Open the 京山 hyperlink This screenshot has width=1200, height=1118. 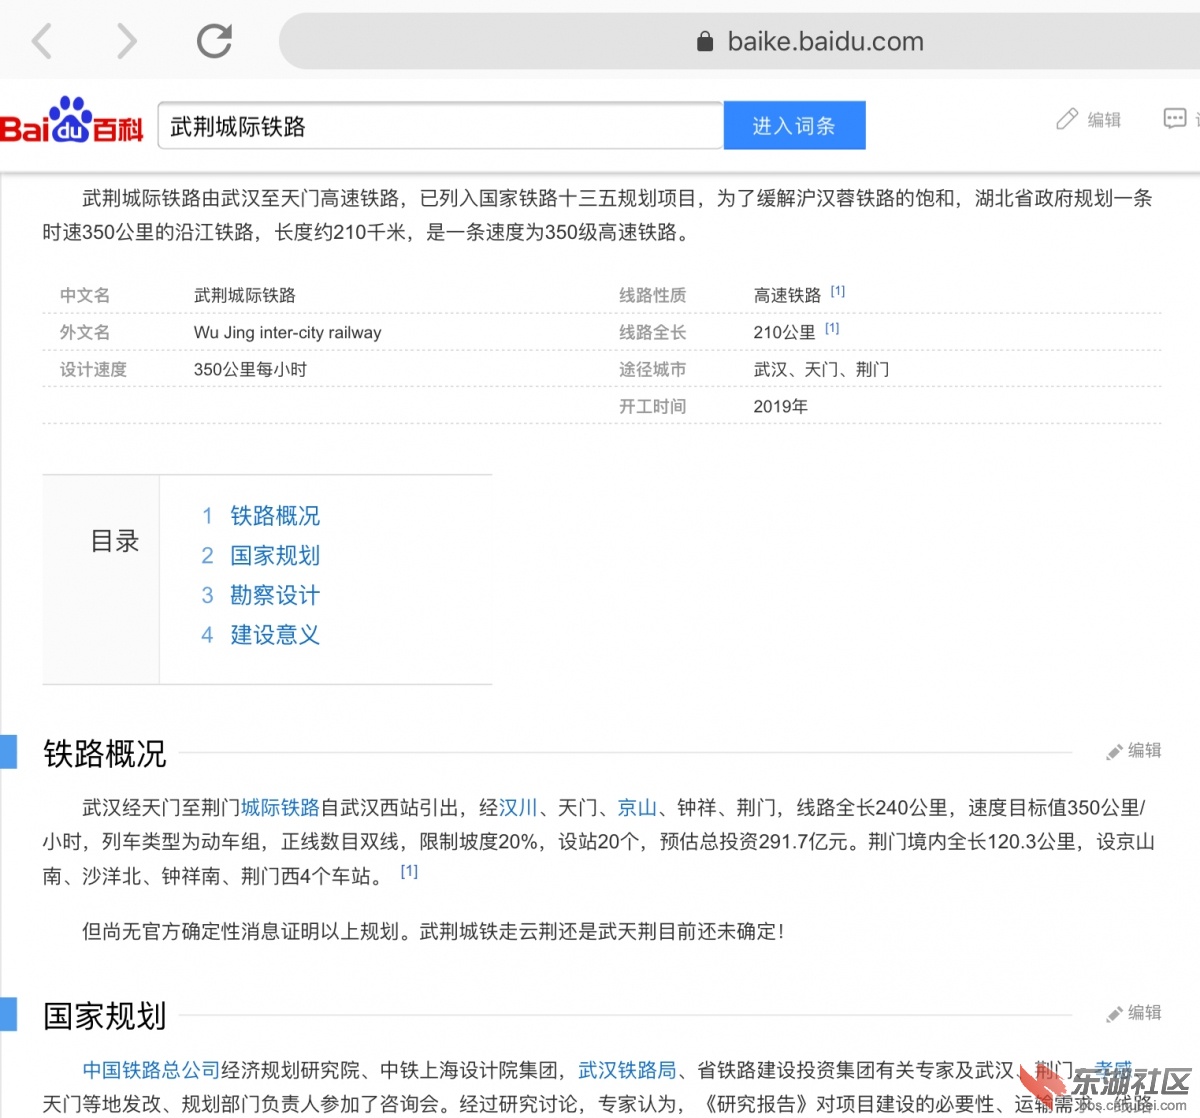click(x=637, y=808)
